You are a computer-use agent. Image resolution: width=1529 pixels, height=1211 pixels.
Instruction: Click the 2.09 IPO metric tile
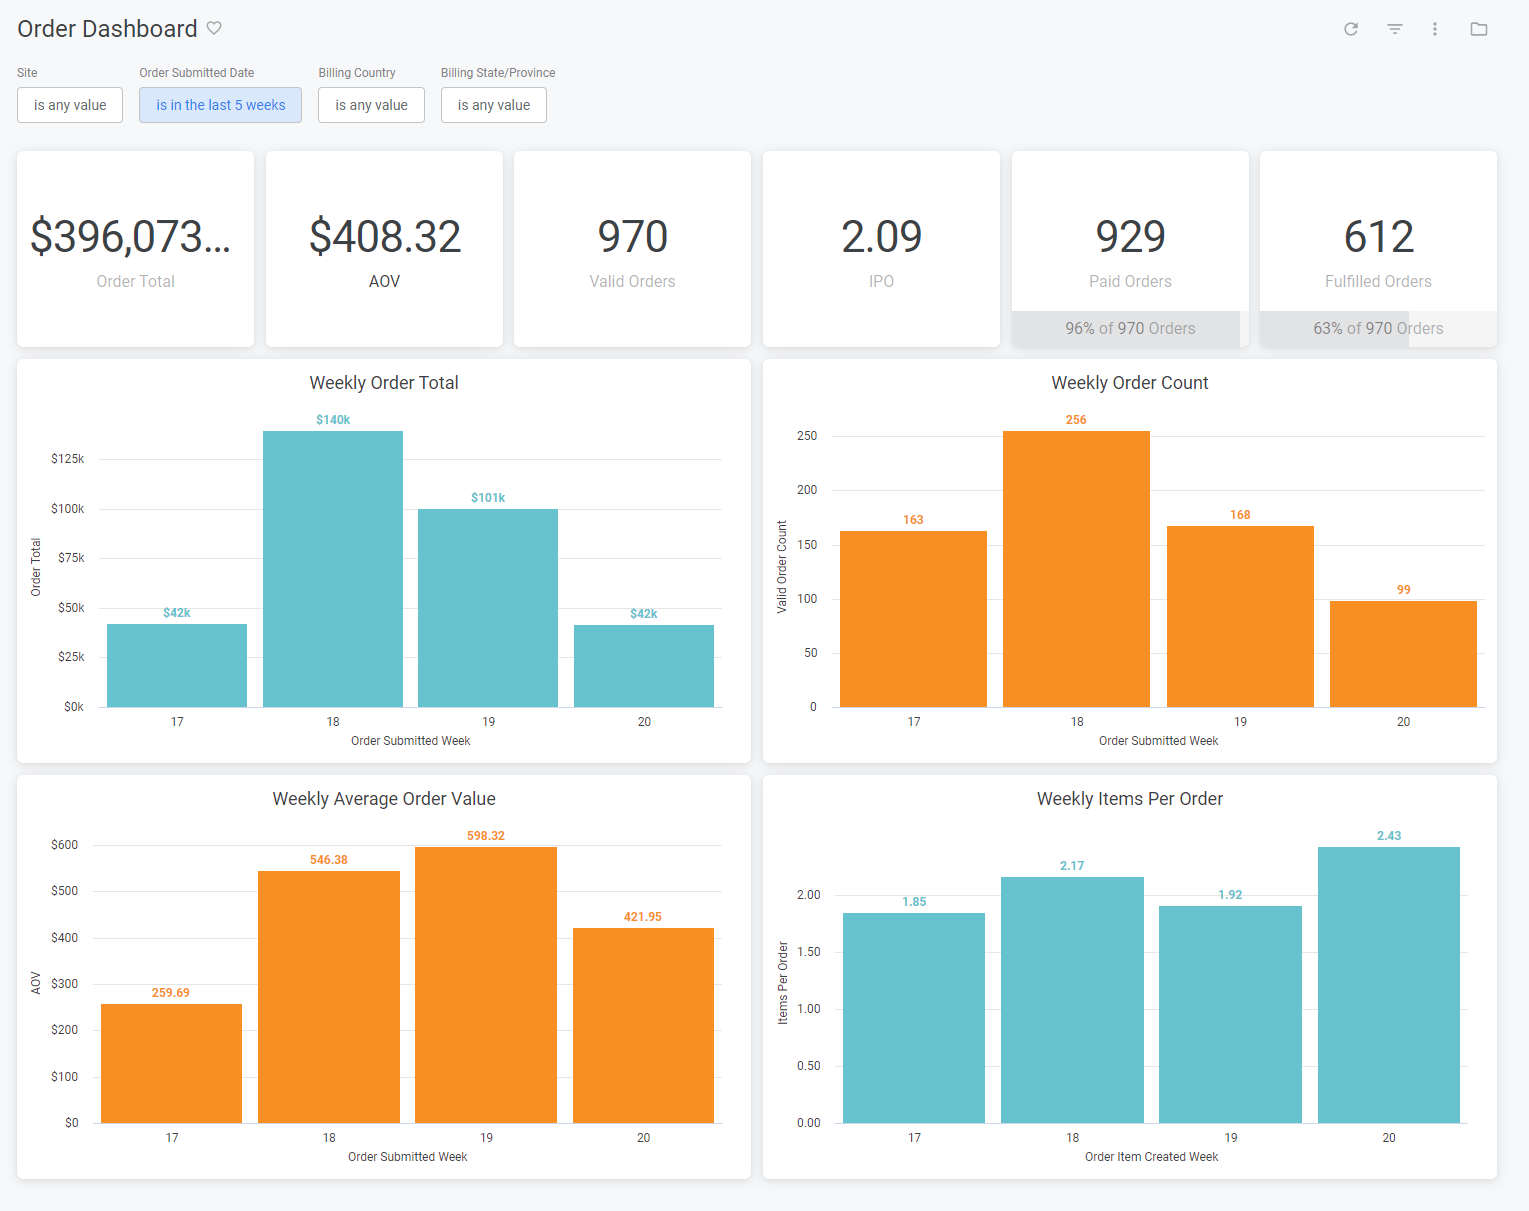pos(880,237)
